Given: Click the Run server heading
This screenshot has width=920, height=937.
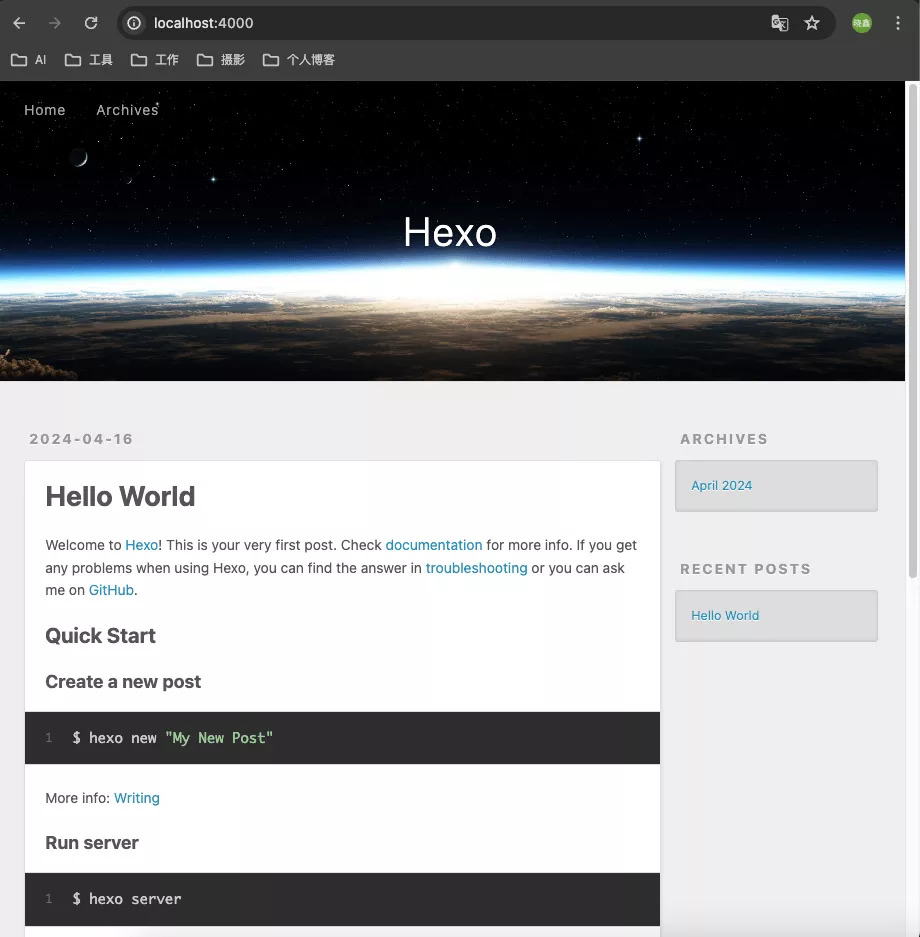Looking at the screenshot, I should [92, 843].
